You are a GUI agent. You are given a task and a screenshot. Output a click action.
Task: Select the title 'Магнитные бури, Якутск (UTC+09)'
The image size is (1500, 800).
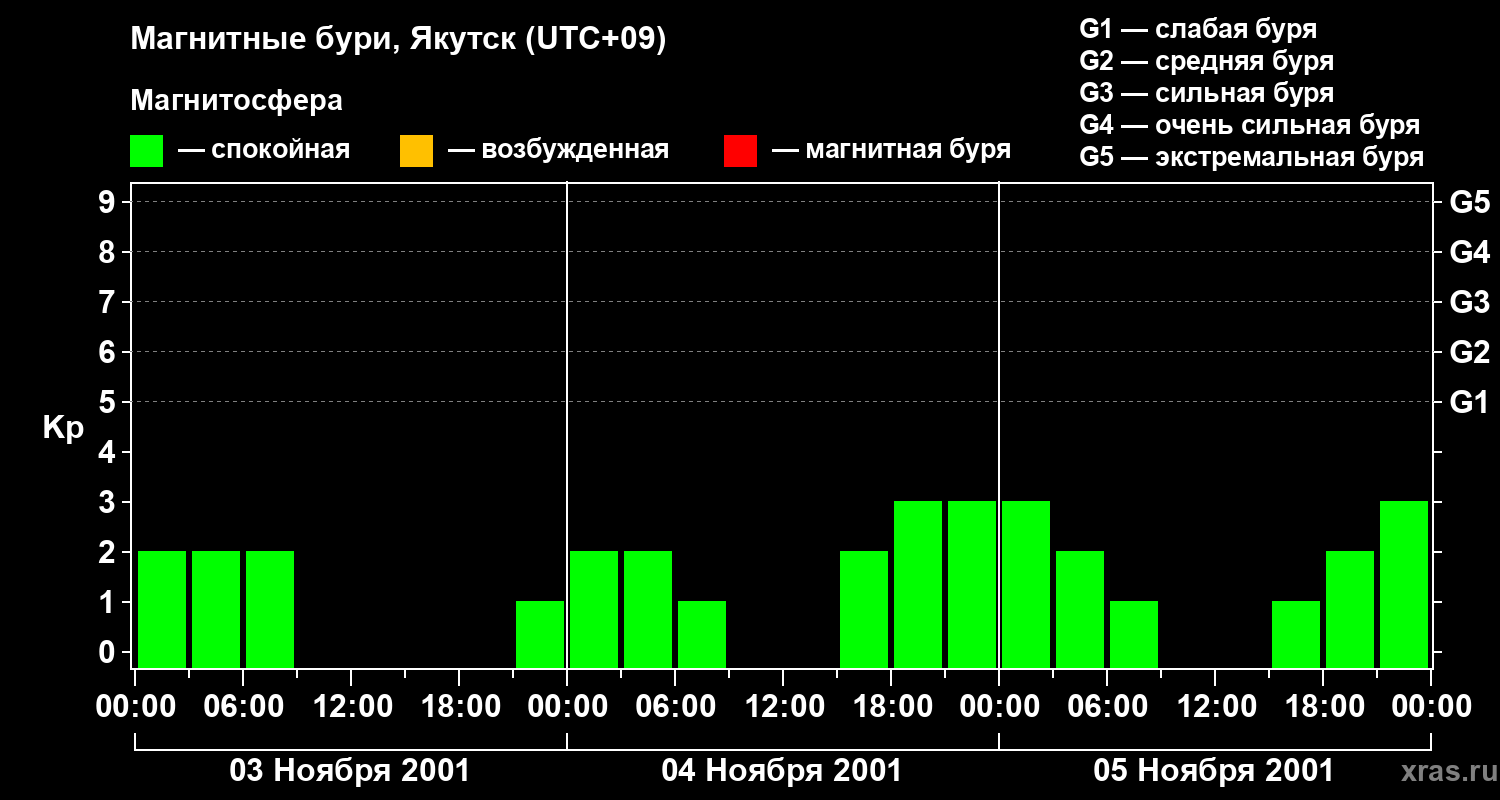398,40
